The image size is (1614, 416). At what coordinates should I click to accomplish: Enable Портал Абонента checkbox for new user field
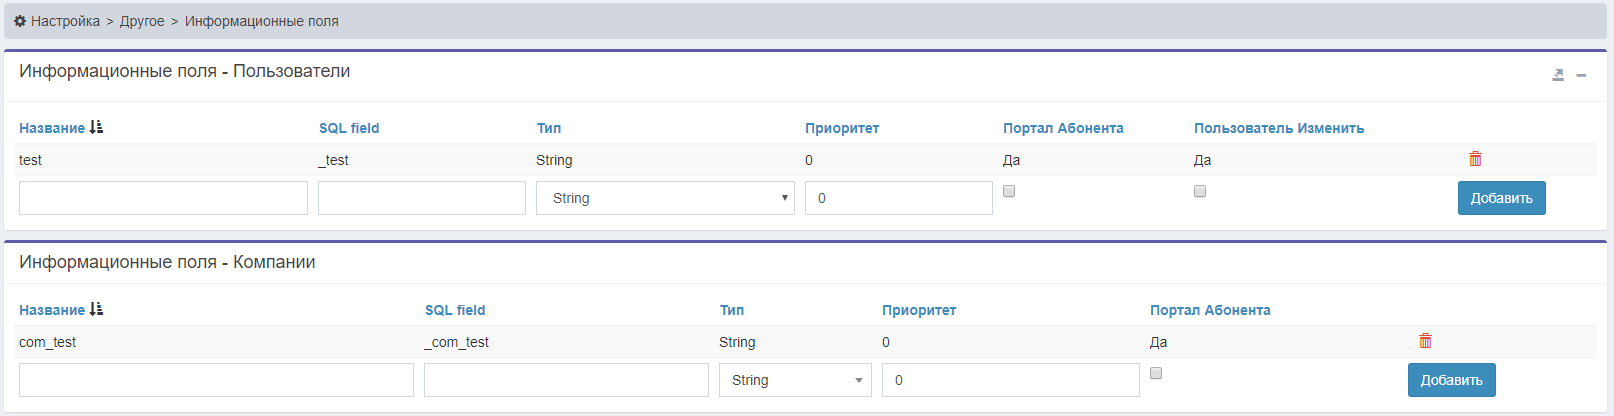click(1009, 191)
